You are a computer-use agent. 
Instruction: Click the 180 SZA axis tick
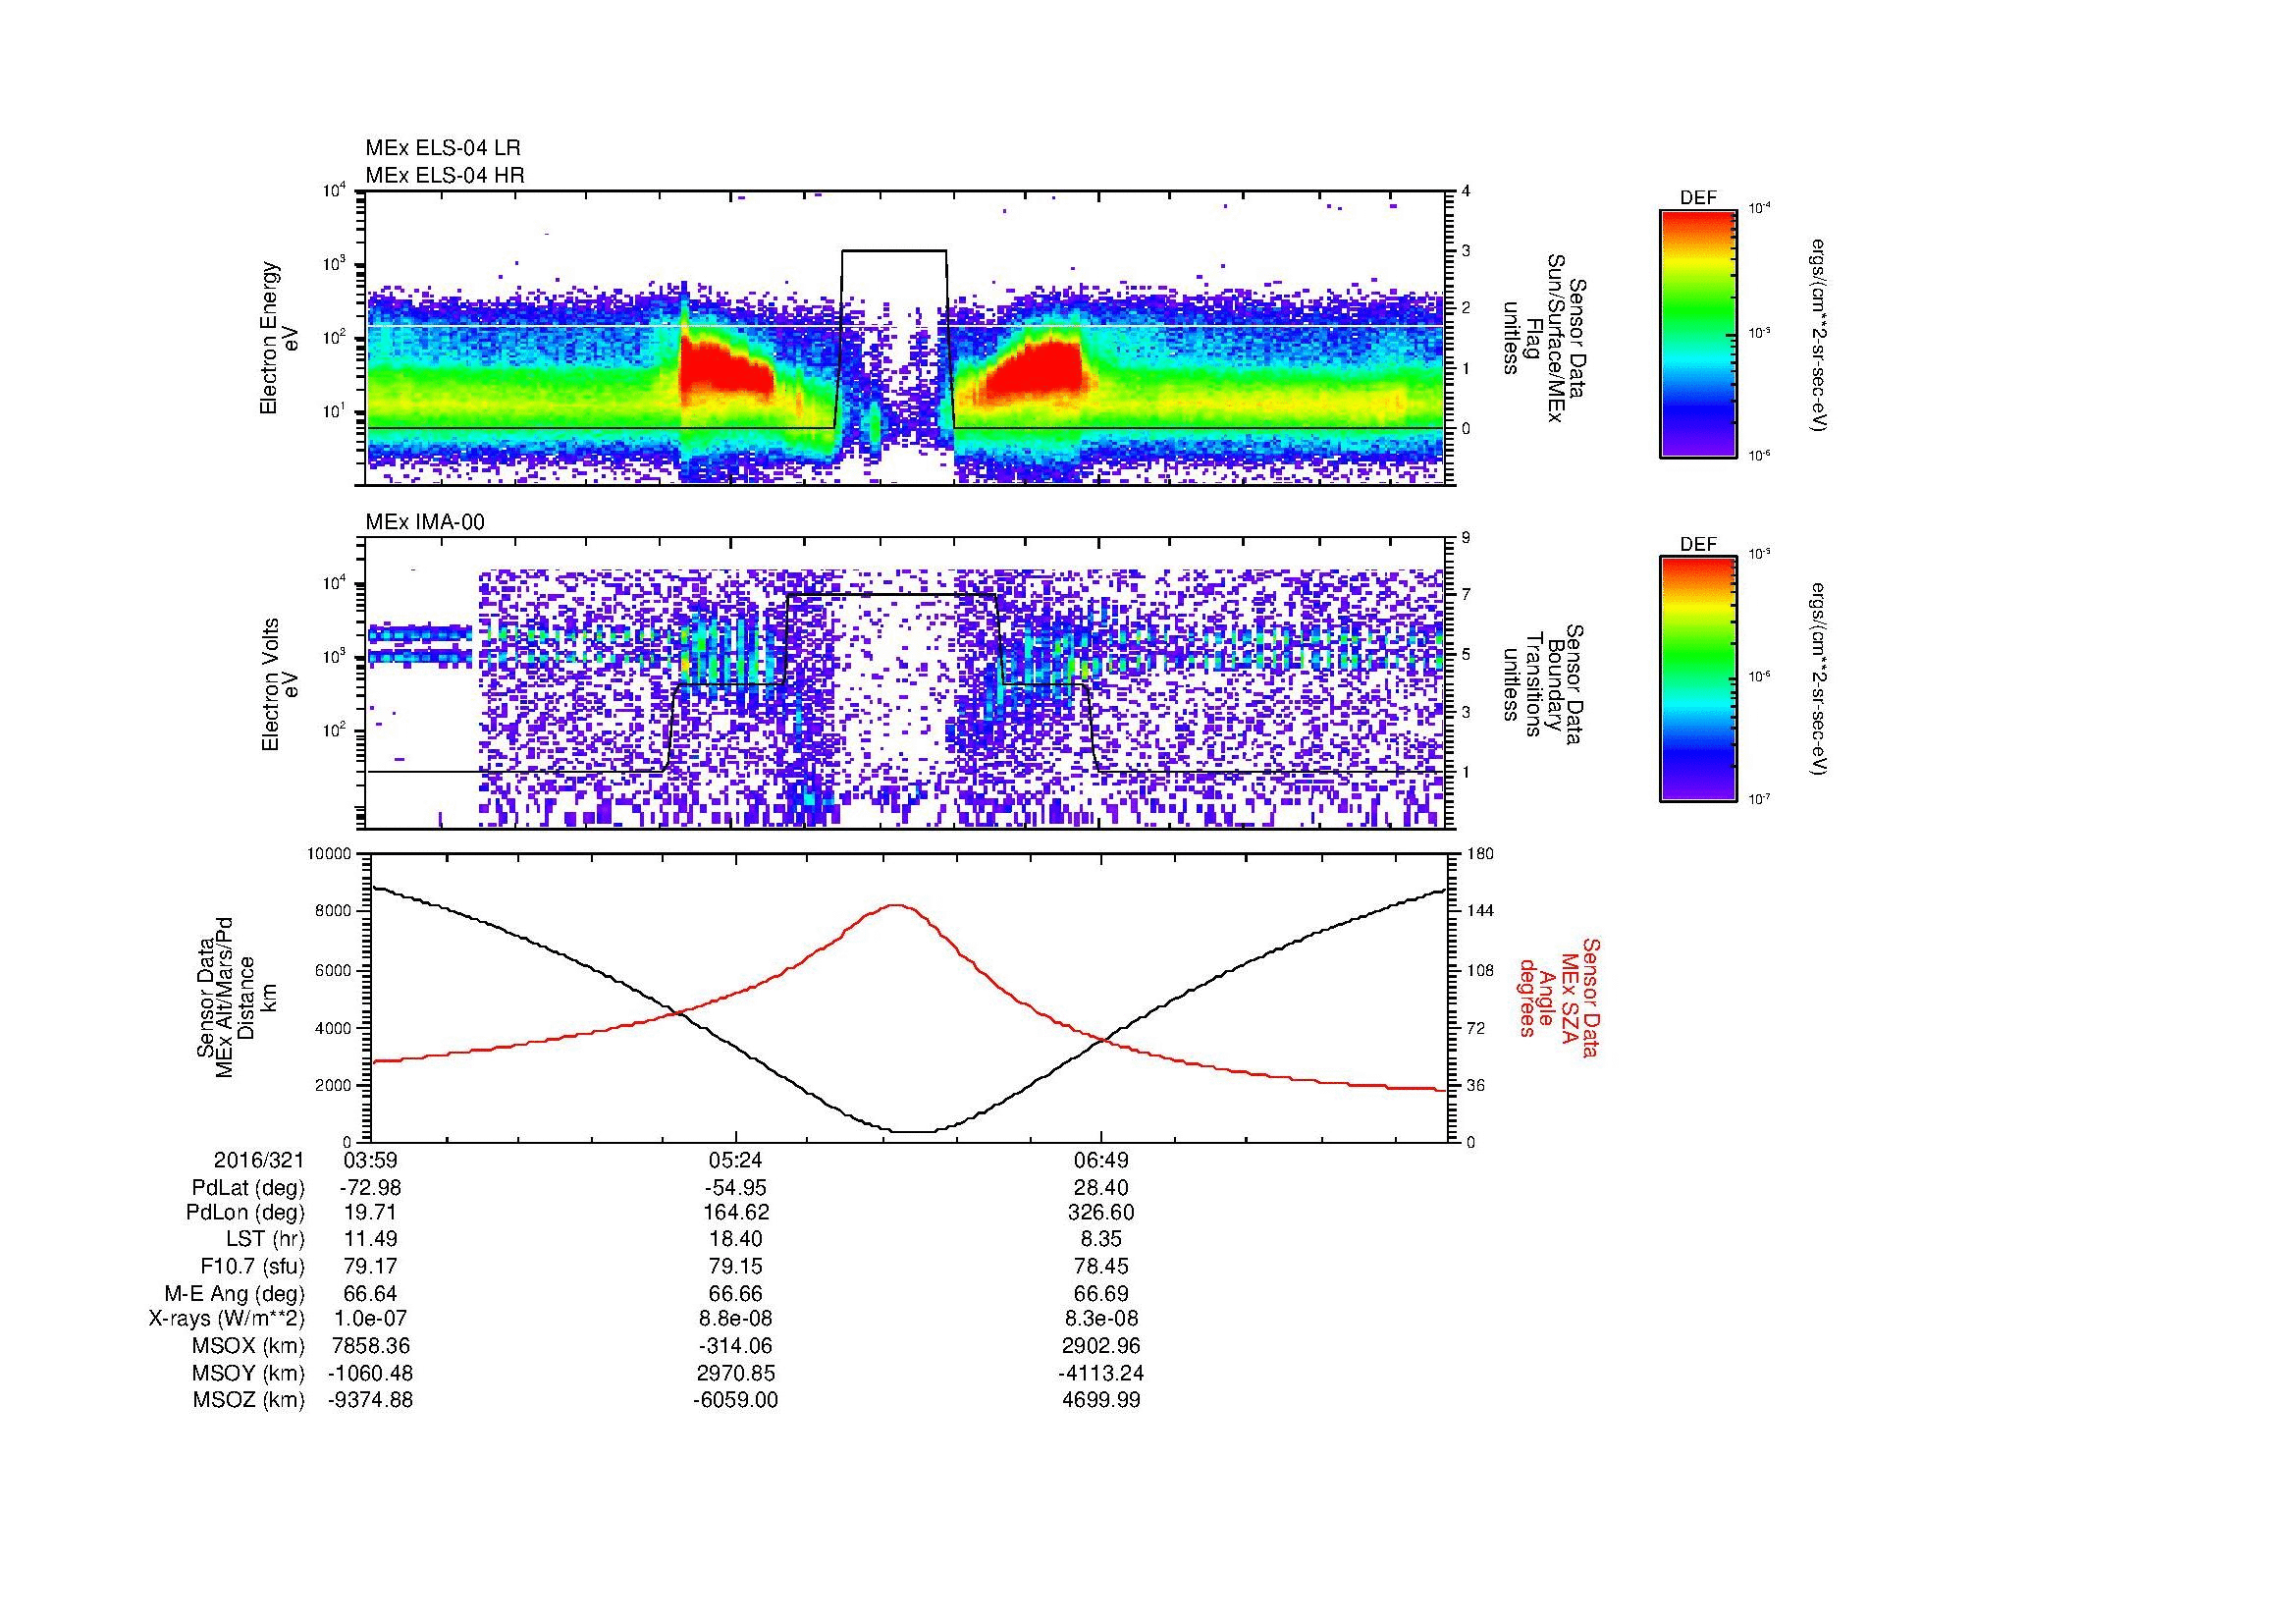click(1482, 854)
